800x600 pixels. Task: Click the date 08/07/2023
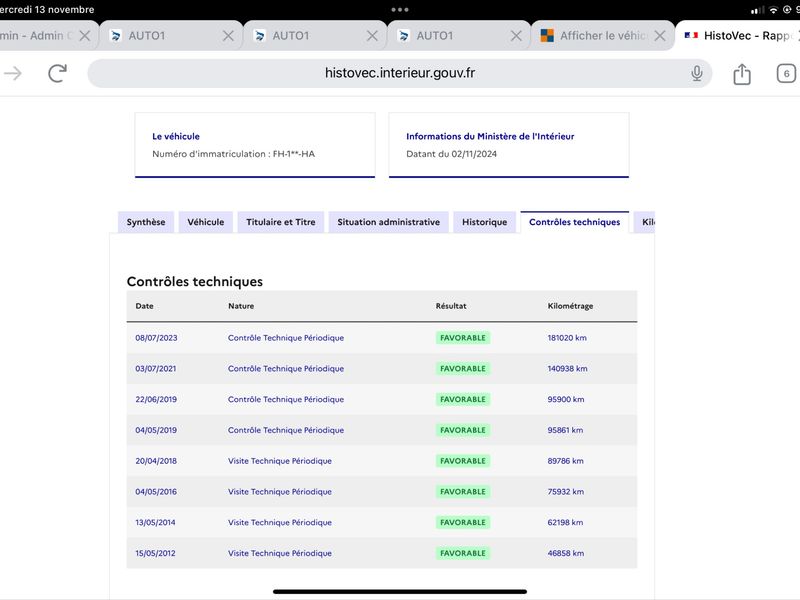pos(156,338)
